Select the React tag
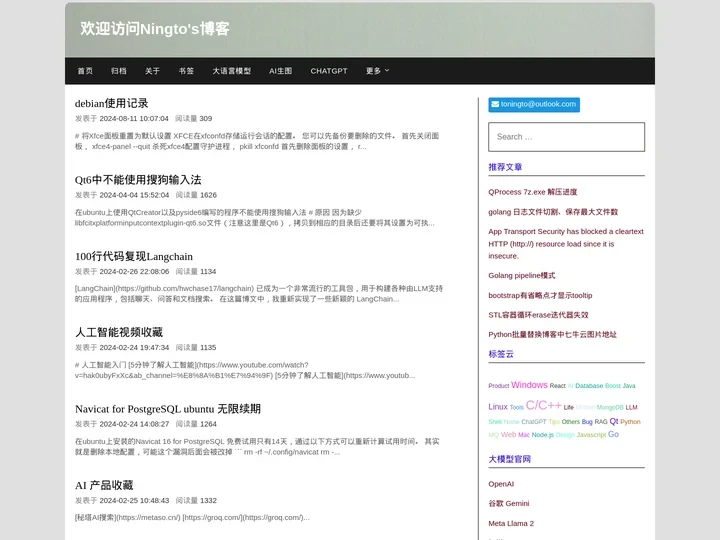The image size is (720, 540). point(557,386)
